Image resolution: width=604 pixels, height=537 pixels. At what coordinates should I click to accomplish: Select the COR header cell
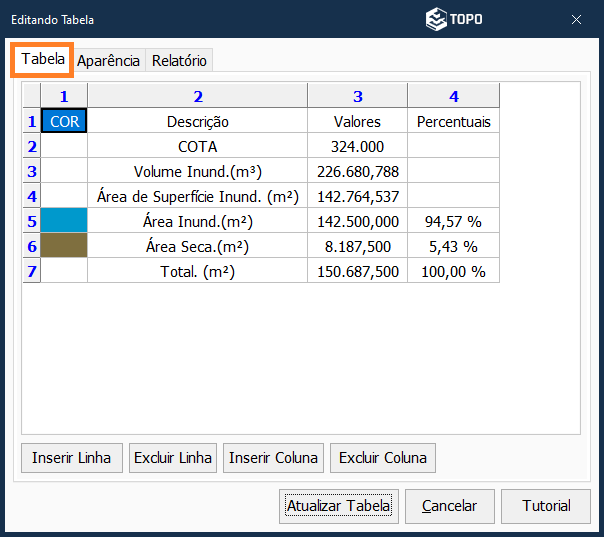tap(64, 122)
